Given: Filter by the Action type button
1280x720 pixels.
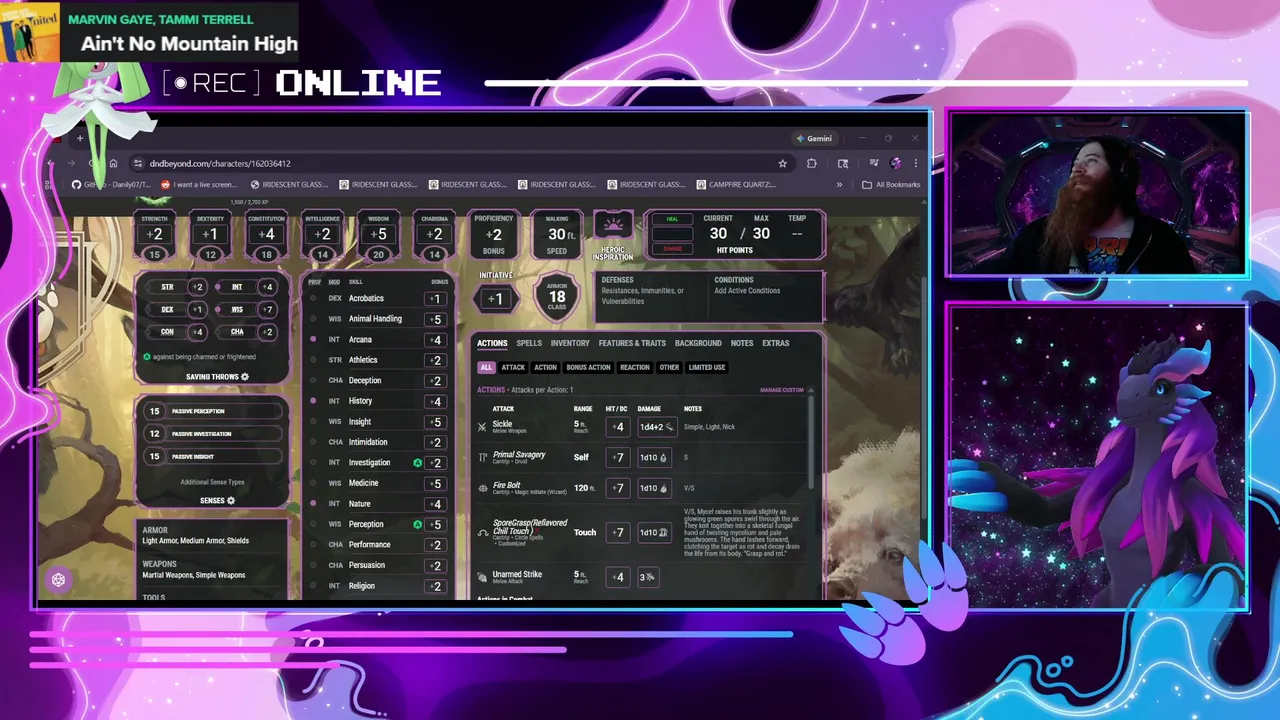Looking at the screenshot, I should click(545, 367).
